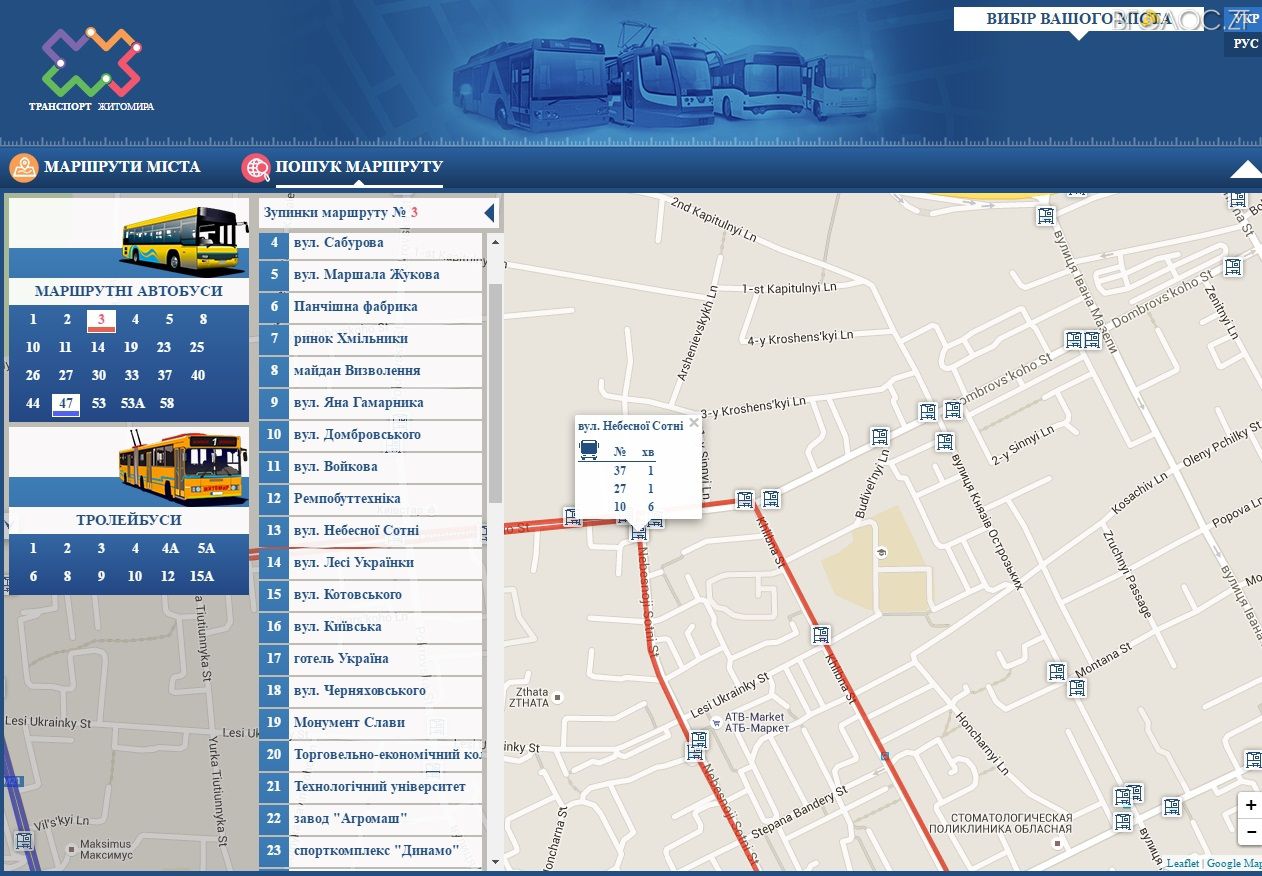Select bus route 53A
Viewport: 1262px width, 876px height.
133,404
